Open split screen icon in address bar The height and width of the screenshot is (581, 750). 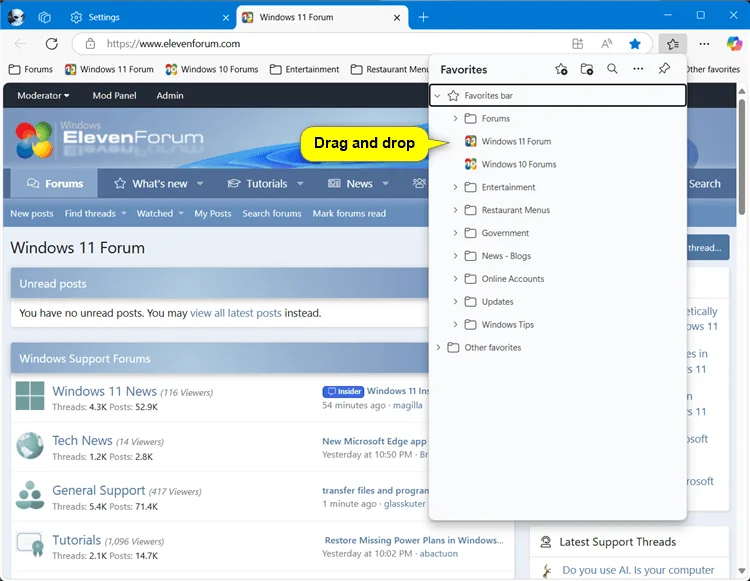coord(578,44)
